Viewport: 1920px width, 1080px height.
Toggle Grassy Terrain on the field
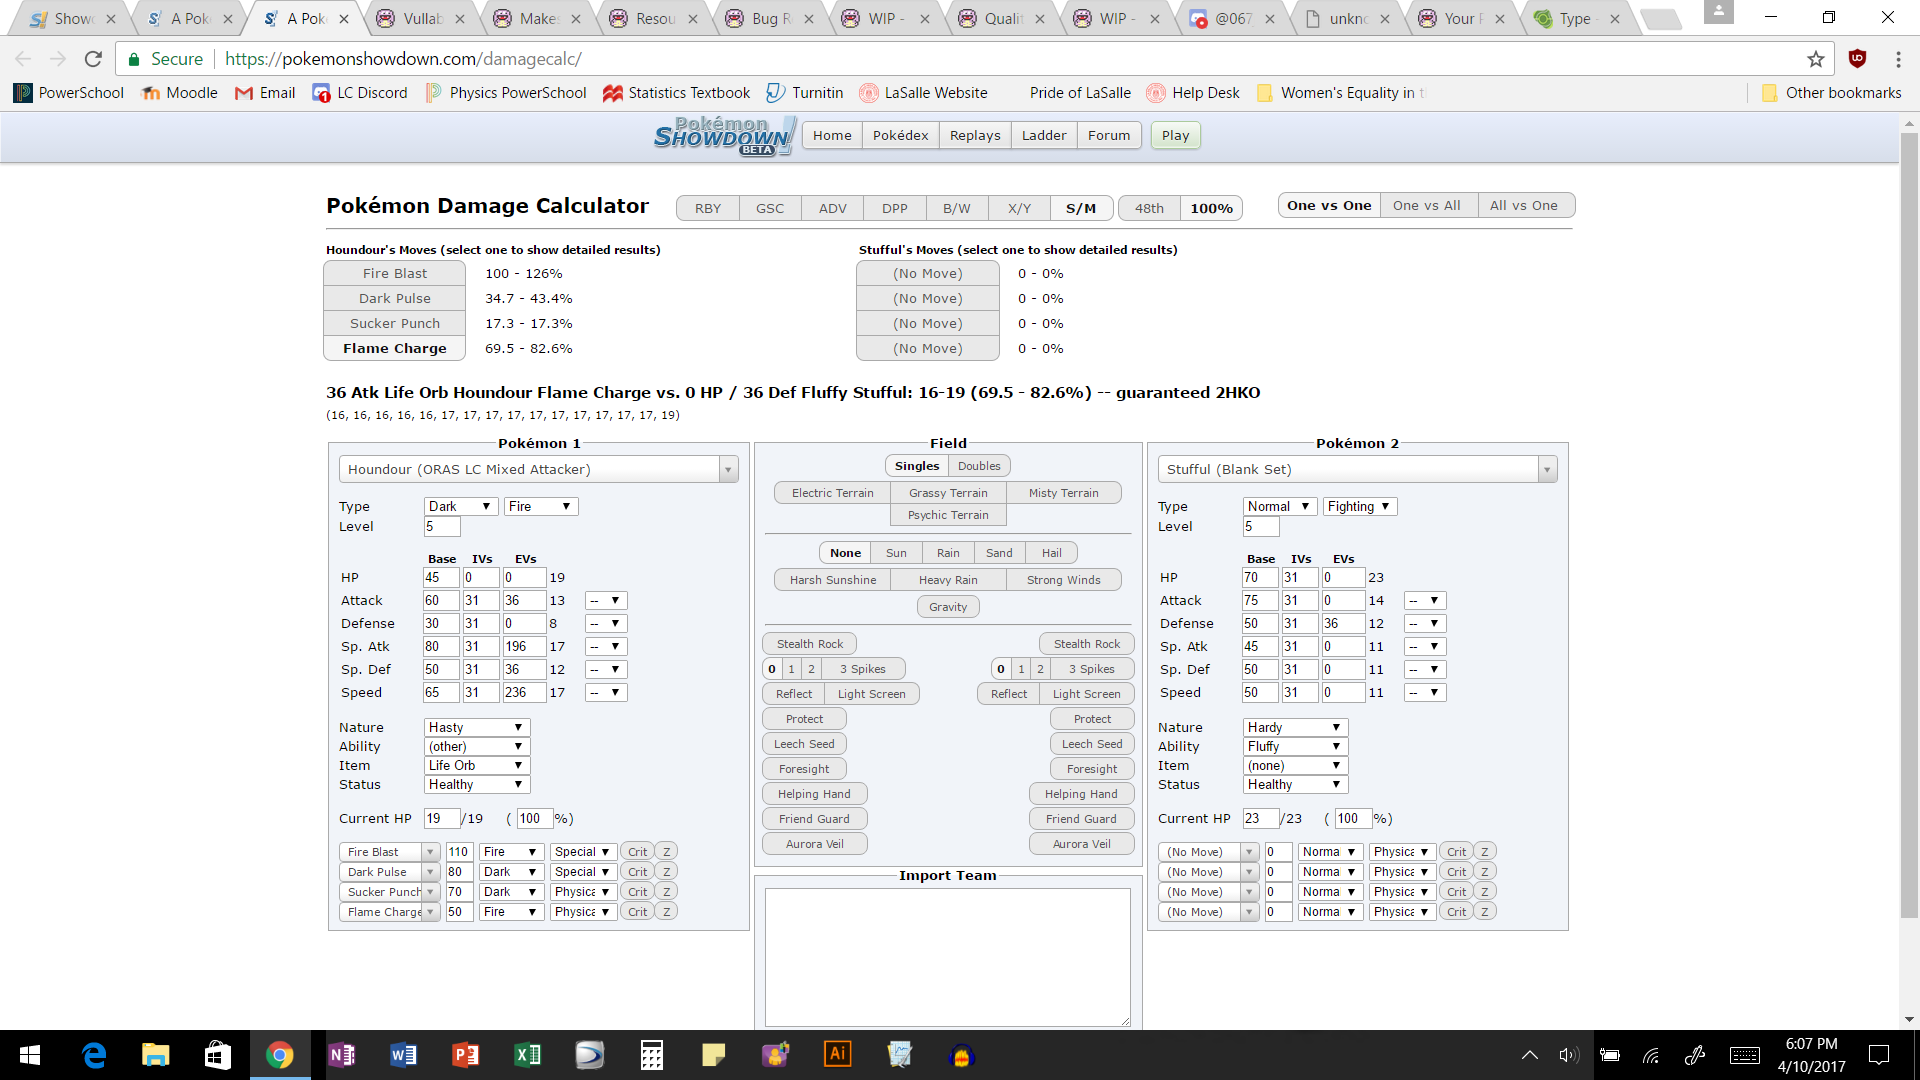[948, 493]
